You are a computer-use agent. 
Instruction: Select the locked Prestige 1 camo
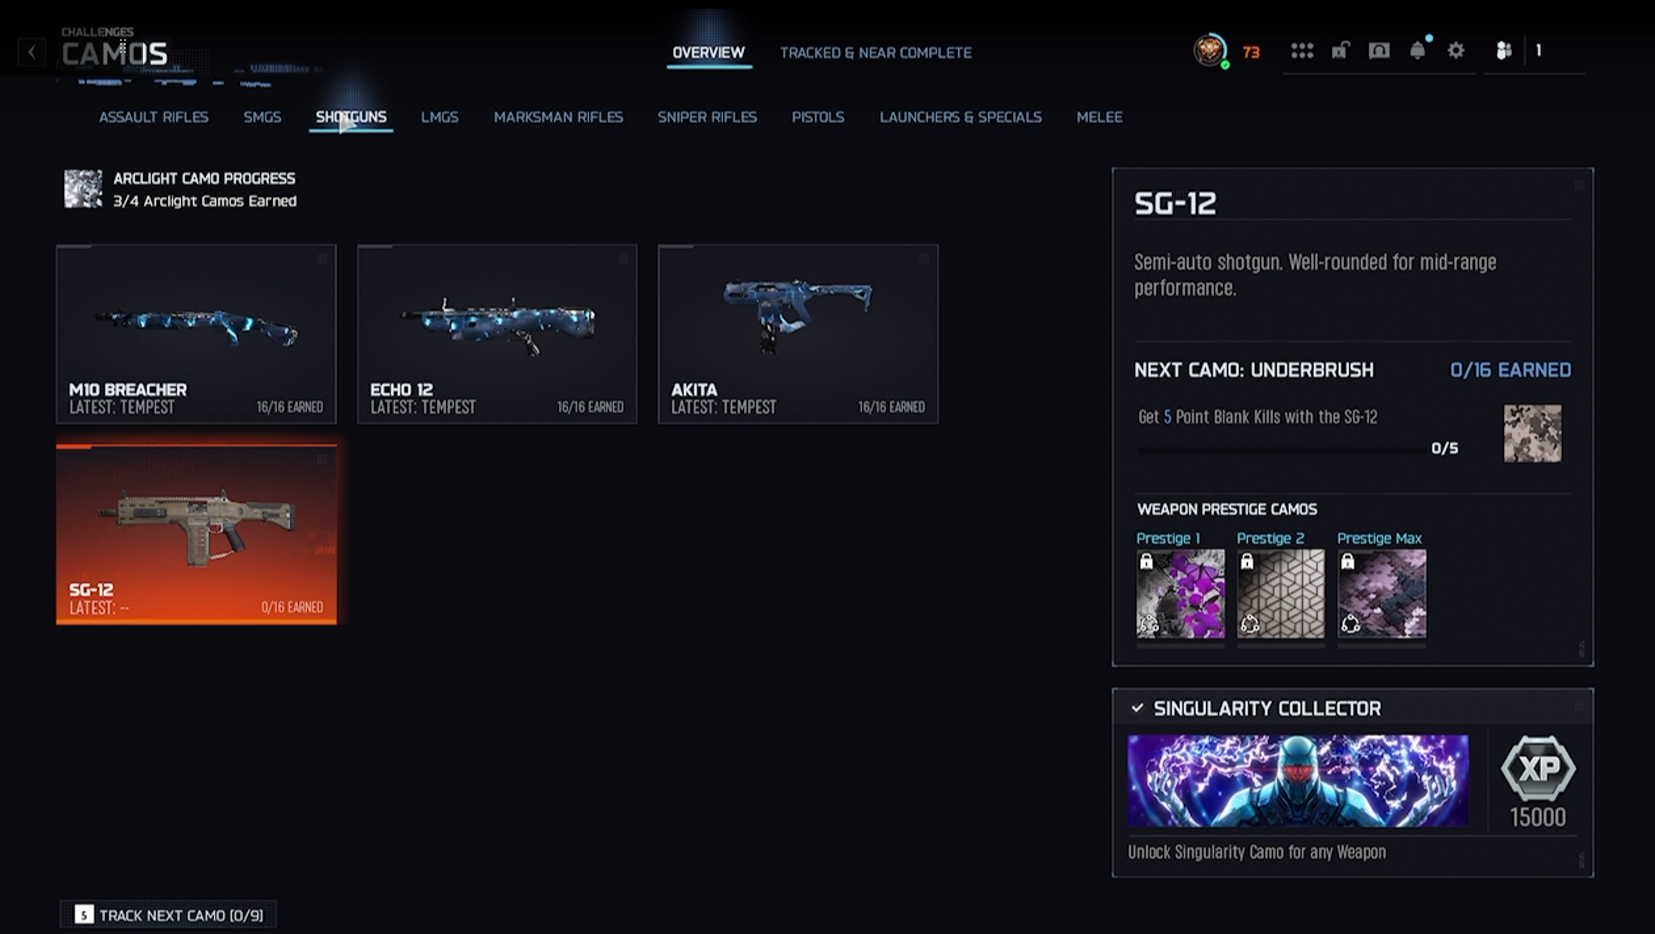1180,593
